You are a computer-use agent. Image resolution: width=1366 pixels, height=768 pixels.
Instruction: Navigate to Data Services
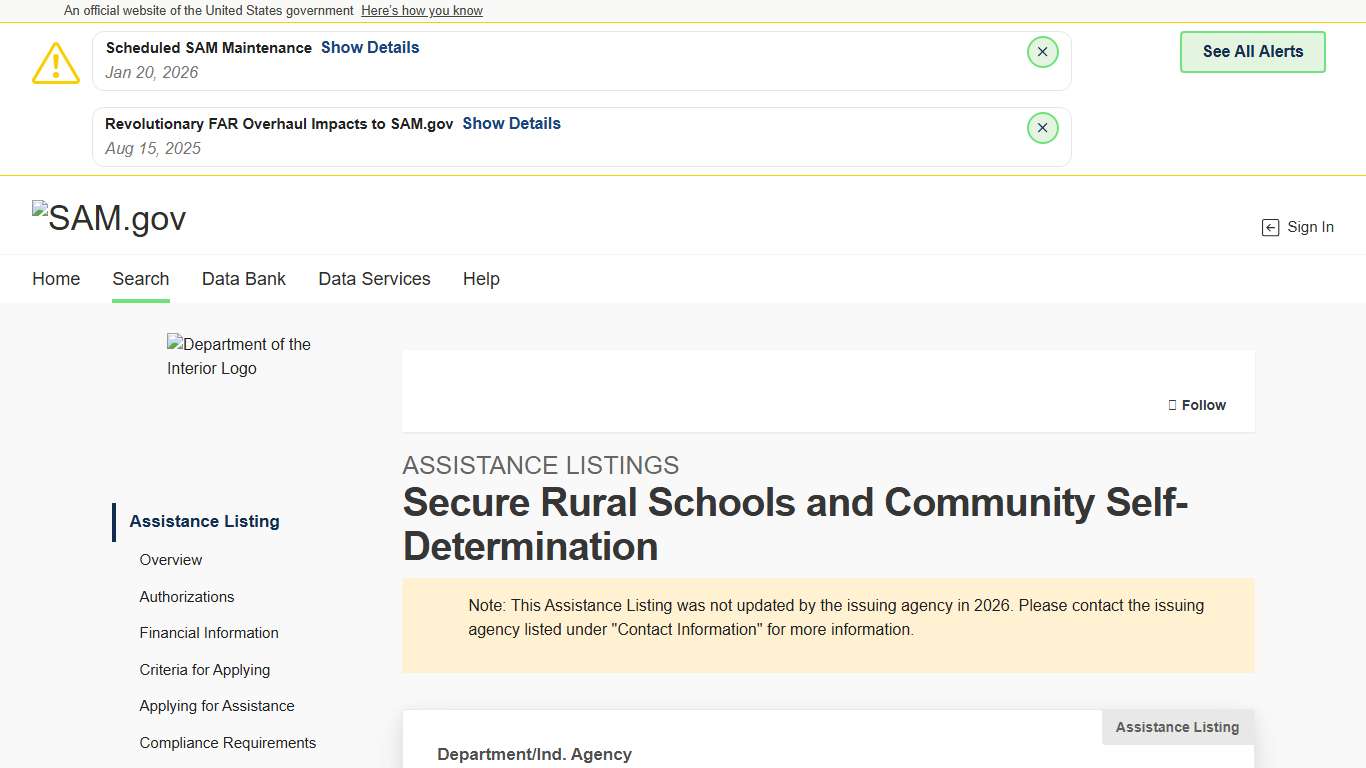coord(374,279)
